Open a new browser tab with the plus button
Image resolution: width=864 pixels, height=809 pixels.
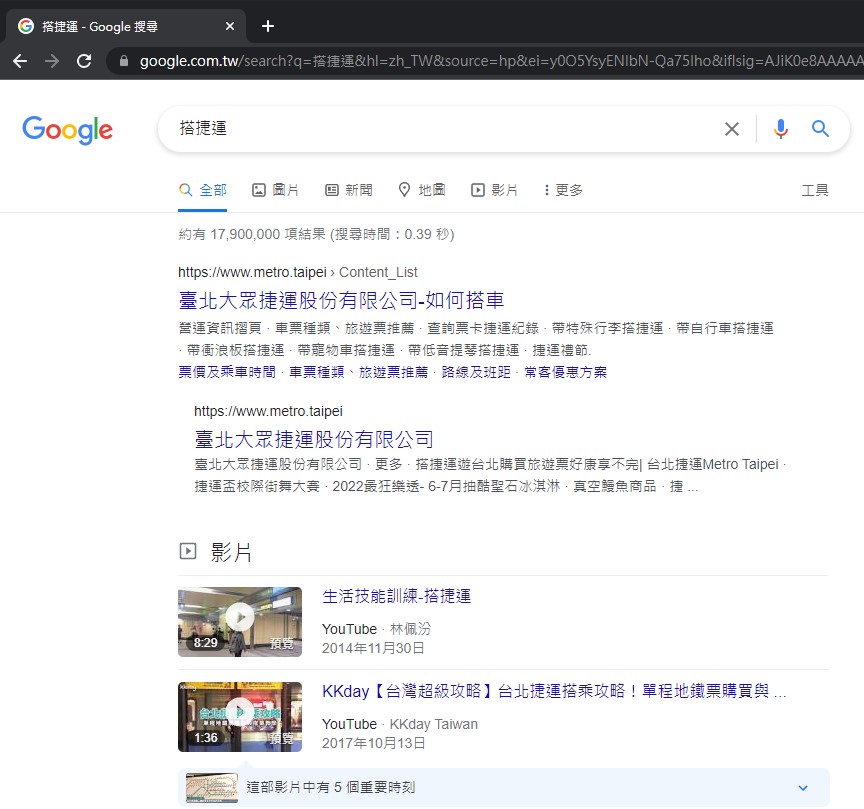[x=267, y=26]
